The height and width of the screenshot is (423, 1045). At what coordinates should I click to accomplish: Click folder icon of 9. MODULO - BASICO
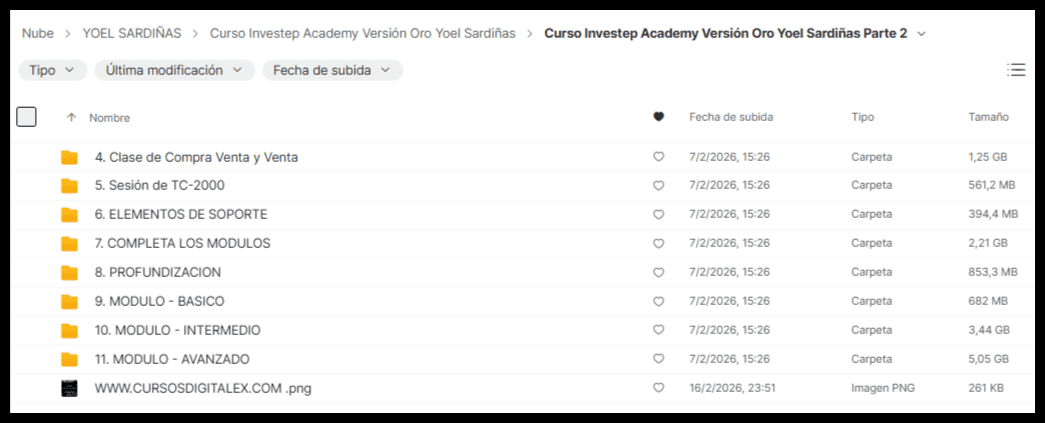pyautogui.click(x=69, y=301)
